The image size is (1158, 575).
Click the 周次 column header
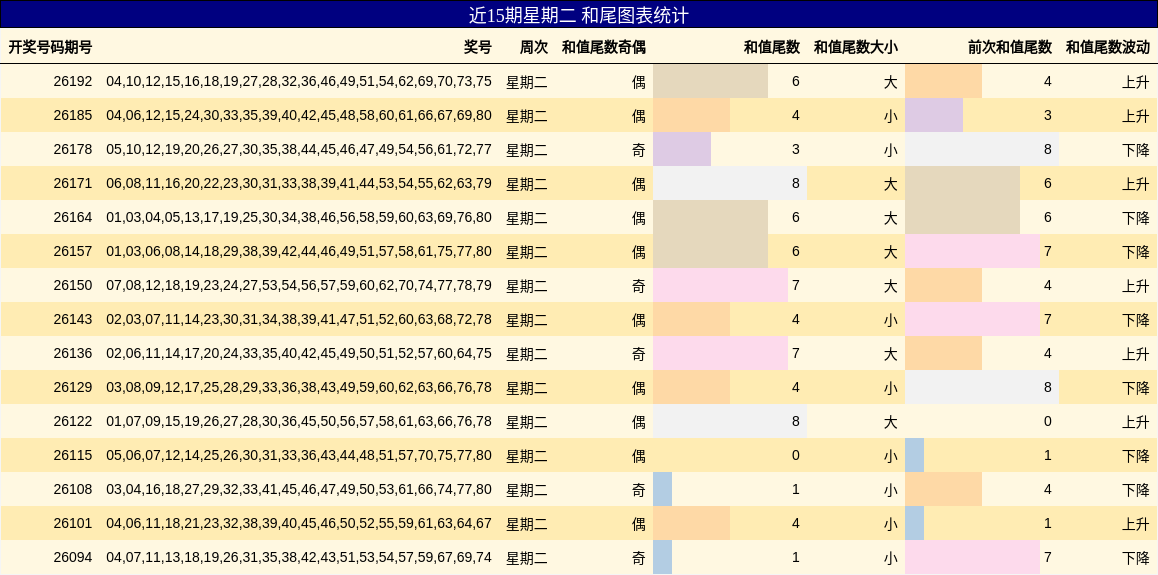click(534, 47)
